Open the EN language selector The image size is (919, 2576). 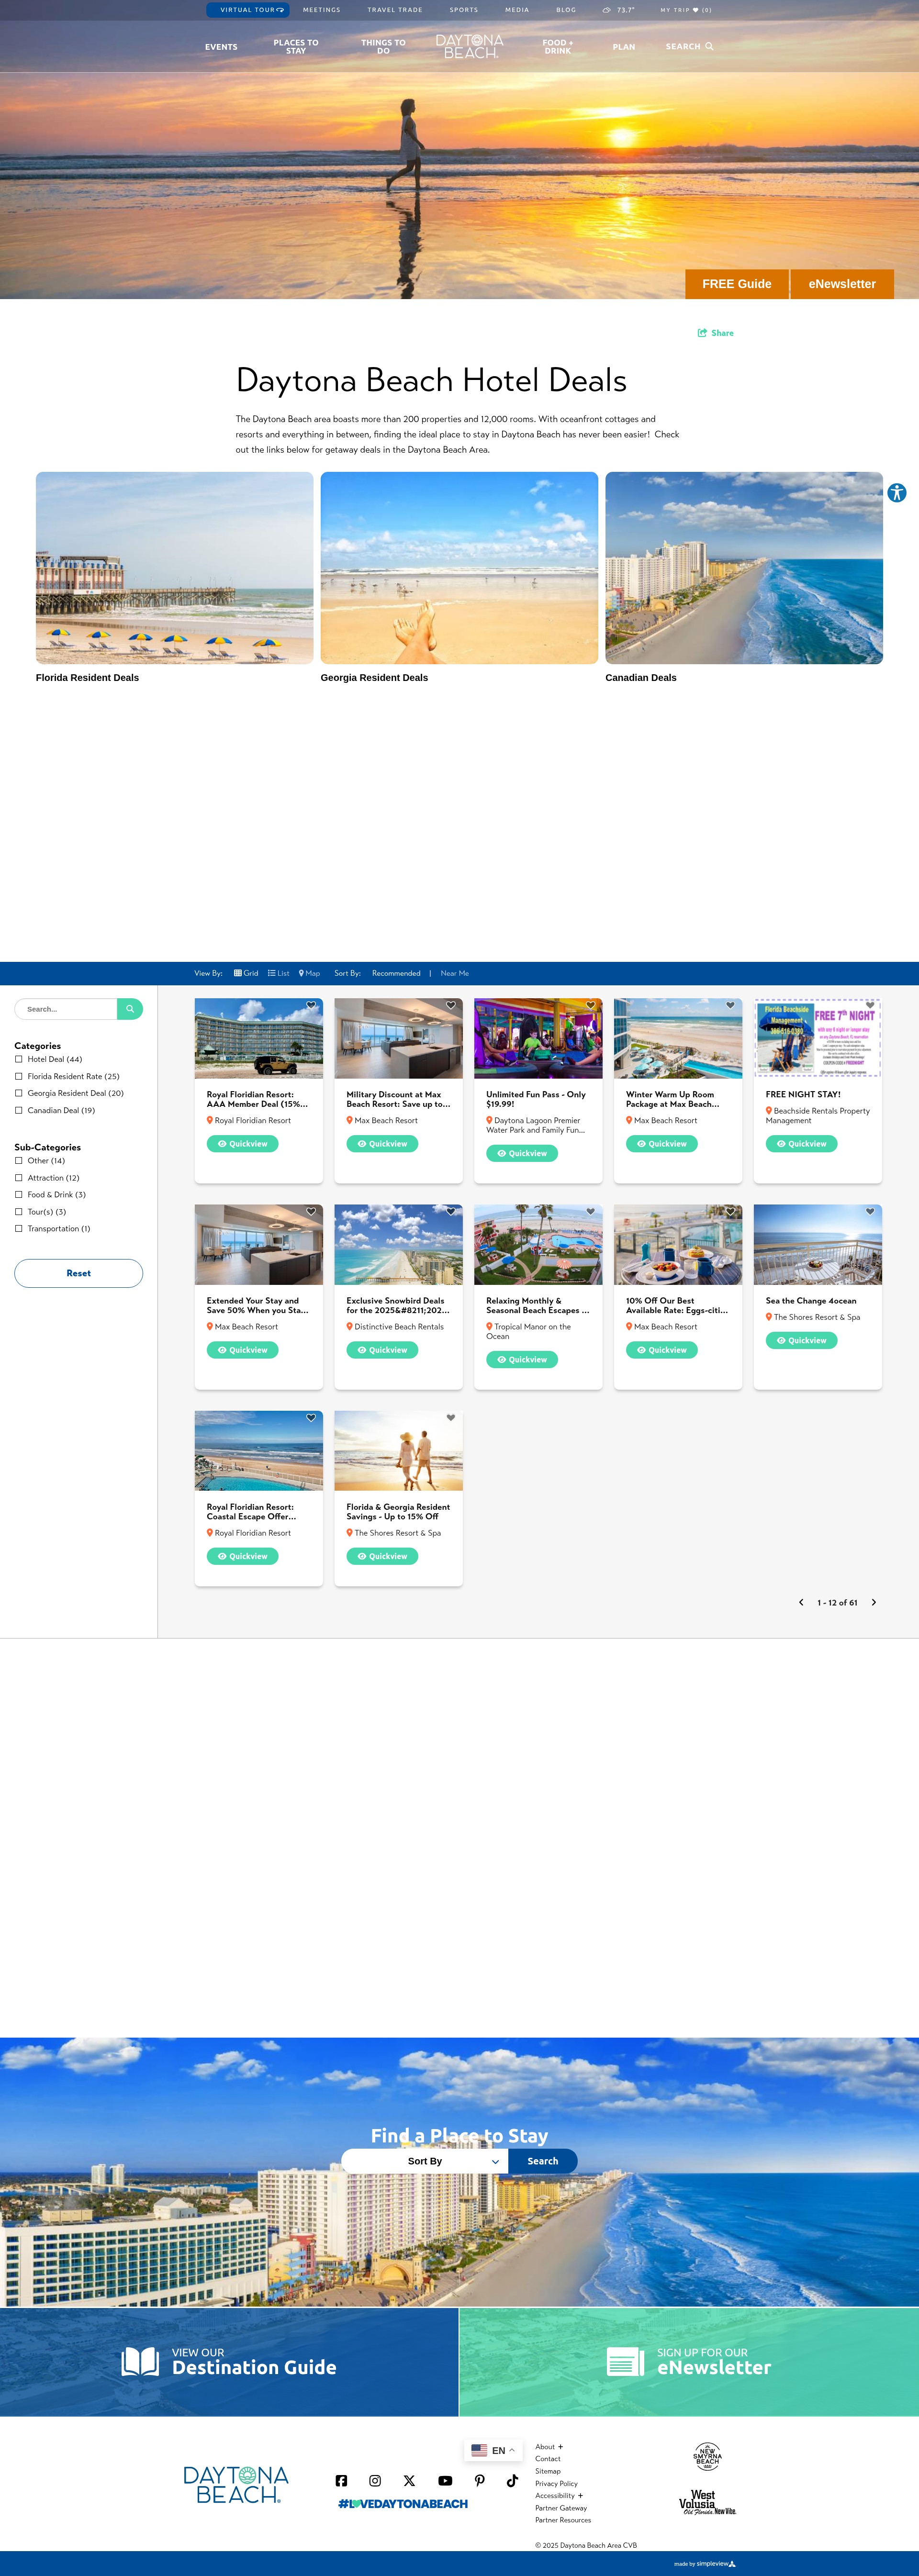(493, 2450)
